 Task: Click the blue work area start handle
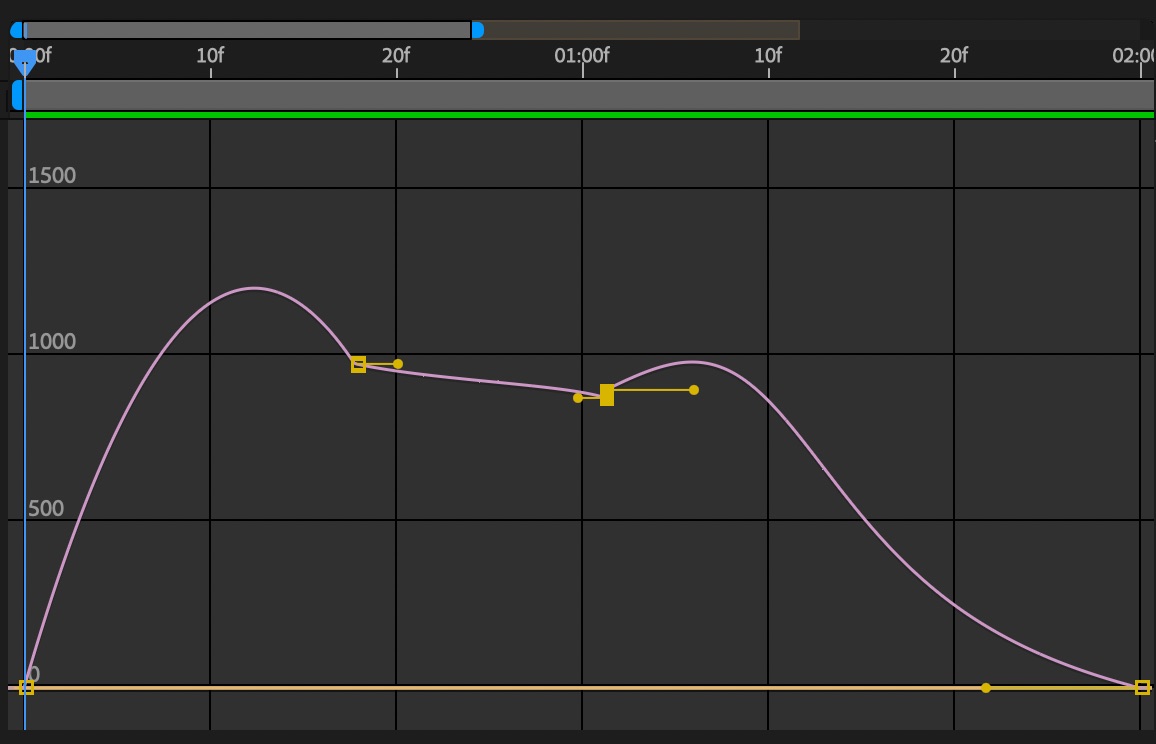click(x=16, y=95)
